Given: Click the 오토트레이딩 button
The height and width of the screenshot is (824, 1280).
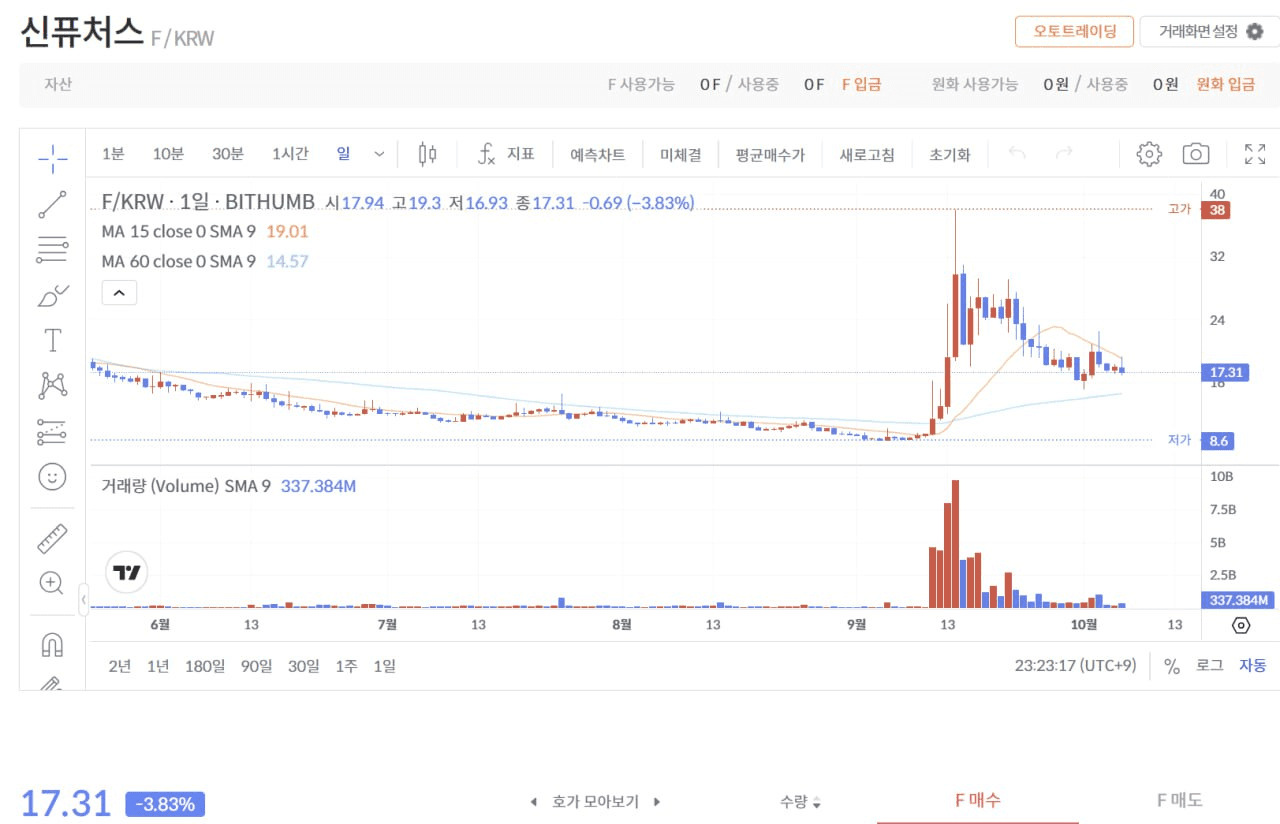Looking at the screenshot, I should (1074, 31).
